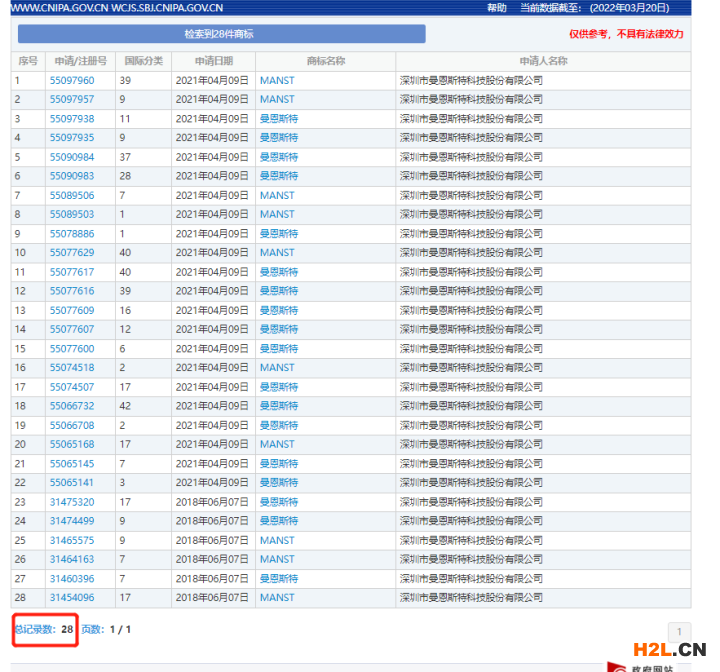
Task: Open registration number 55077629
Action: click(72, 253)
